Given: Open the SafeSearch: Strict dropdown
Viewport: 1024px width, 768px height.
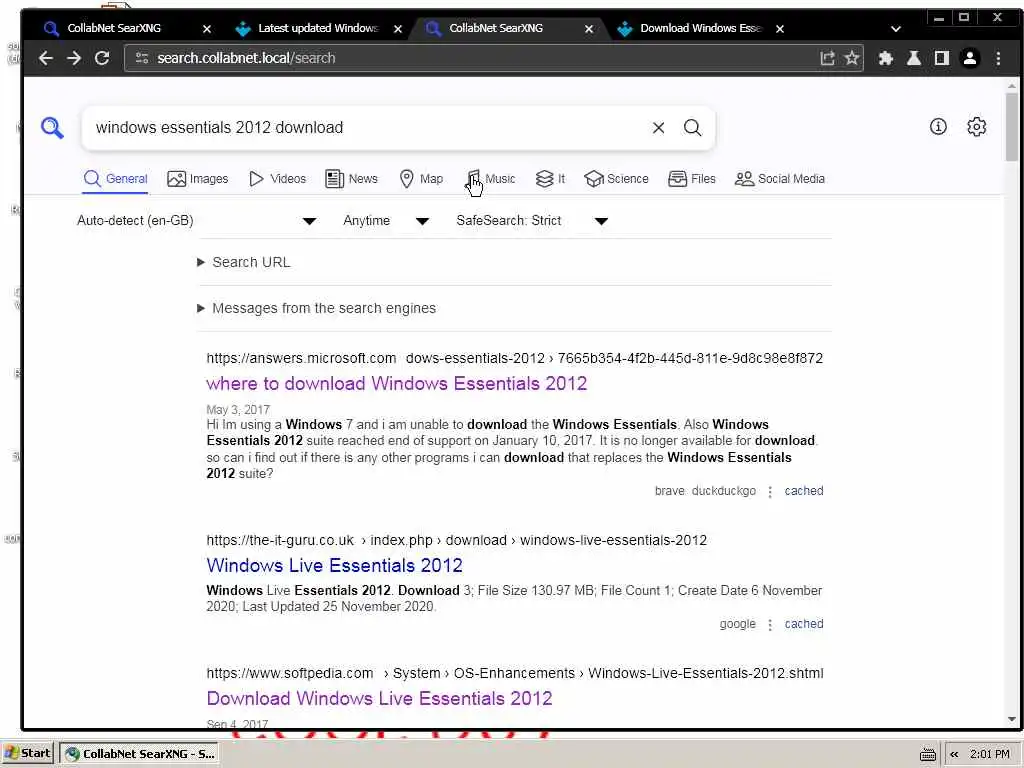Looking at the screenshot, I should [532, 221].
